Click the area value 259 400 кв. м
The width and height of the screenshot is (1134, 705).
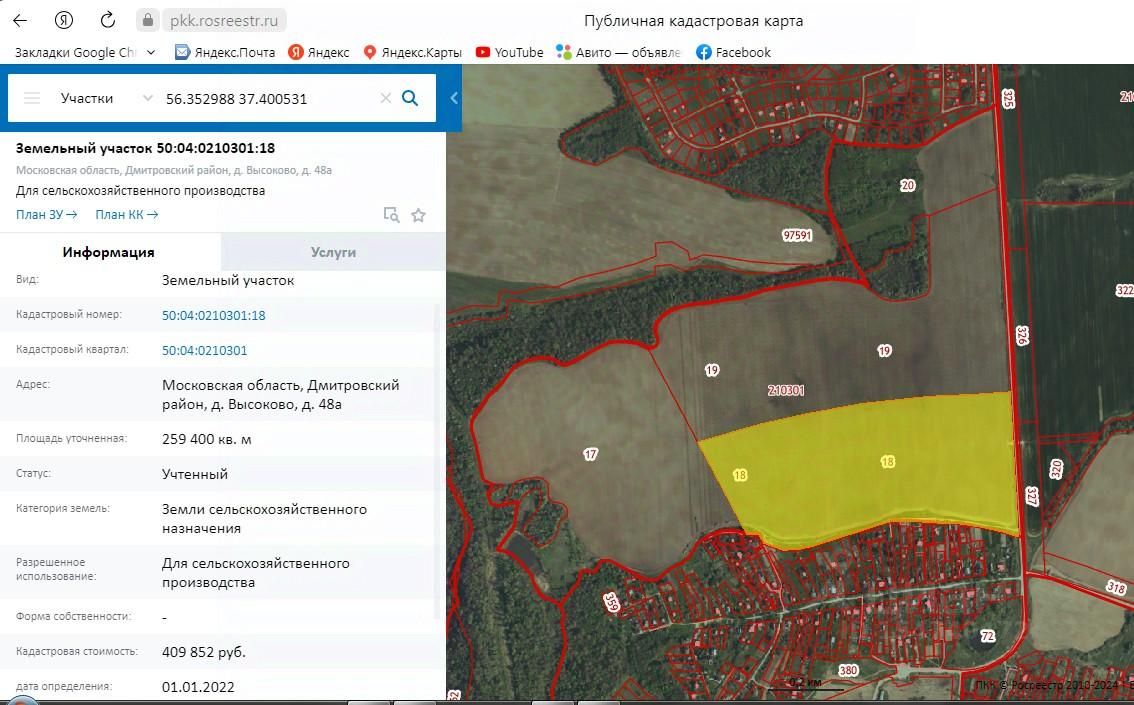pyautogui.click(x=207, y=439)
